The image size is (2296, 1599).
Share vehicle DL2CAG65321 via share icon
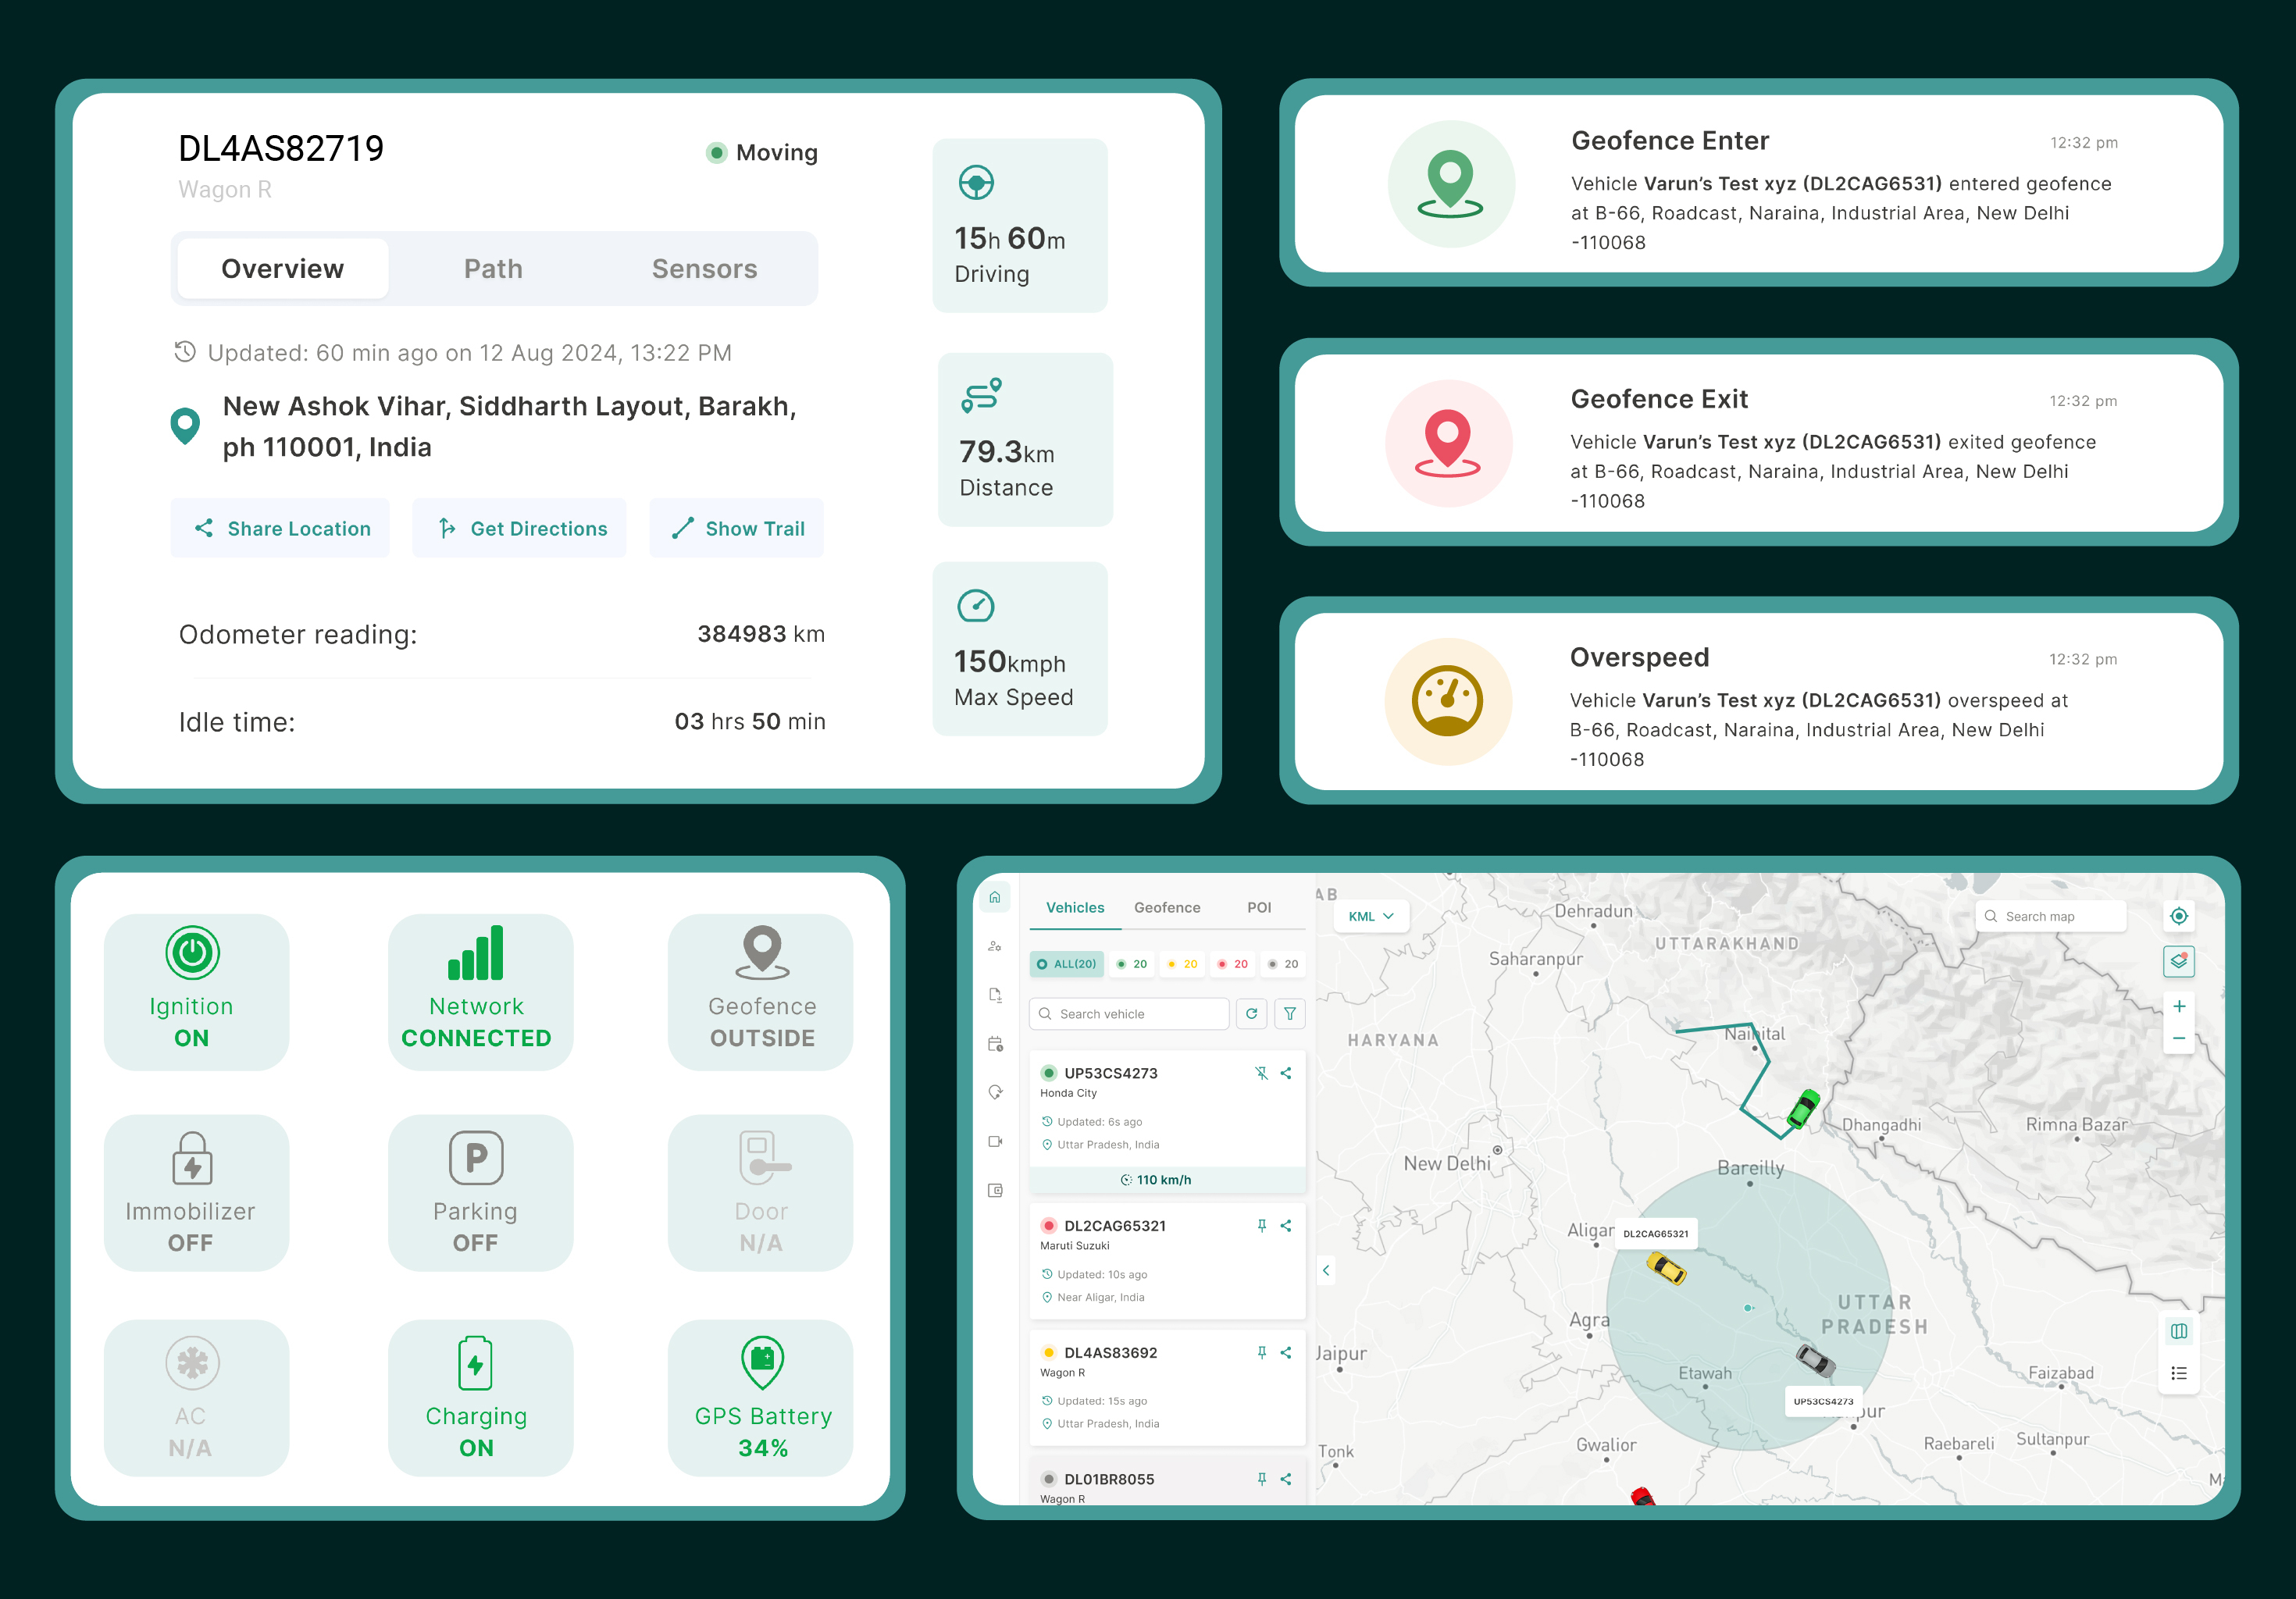click(x=1286, y=1225)
